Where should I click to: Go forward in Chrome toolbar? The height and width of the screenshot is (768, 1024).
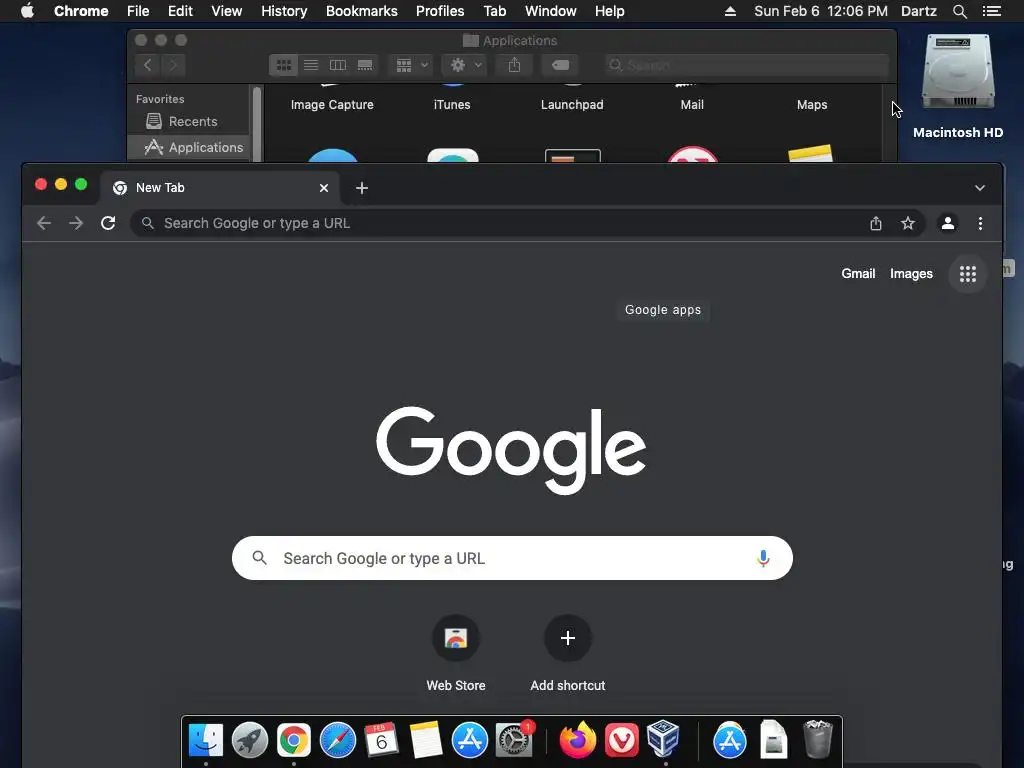coord(76,223)
